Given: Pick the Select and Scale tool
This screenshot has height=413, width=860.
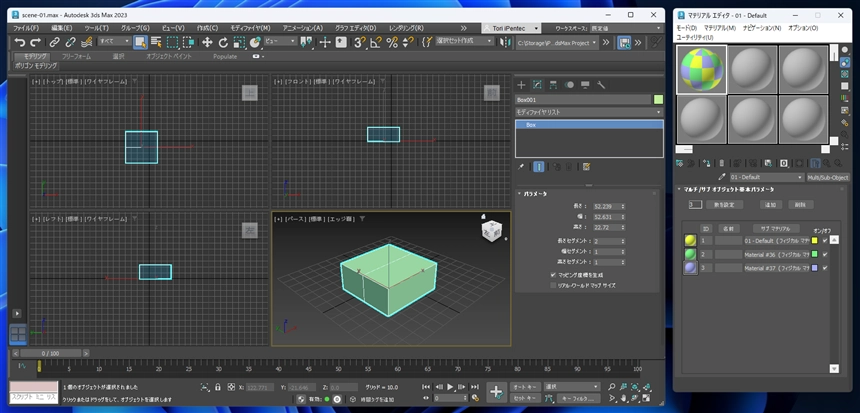Looking at the screenshot, I should point(239,42).
